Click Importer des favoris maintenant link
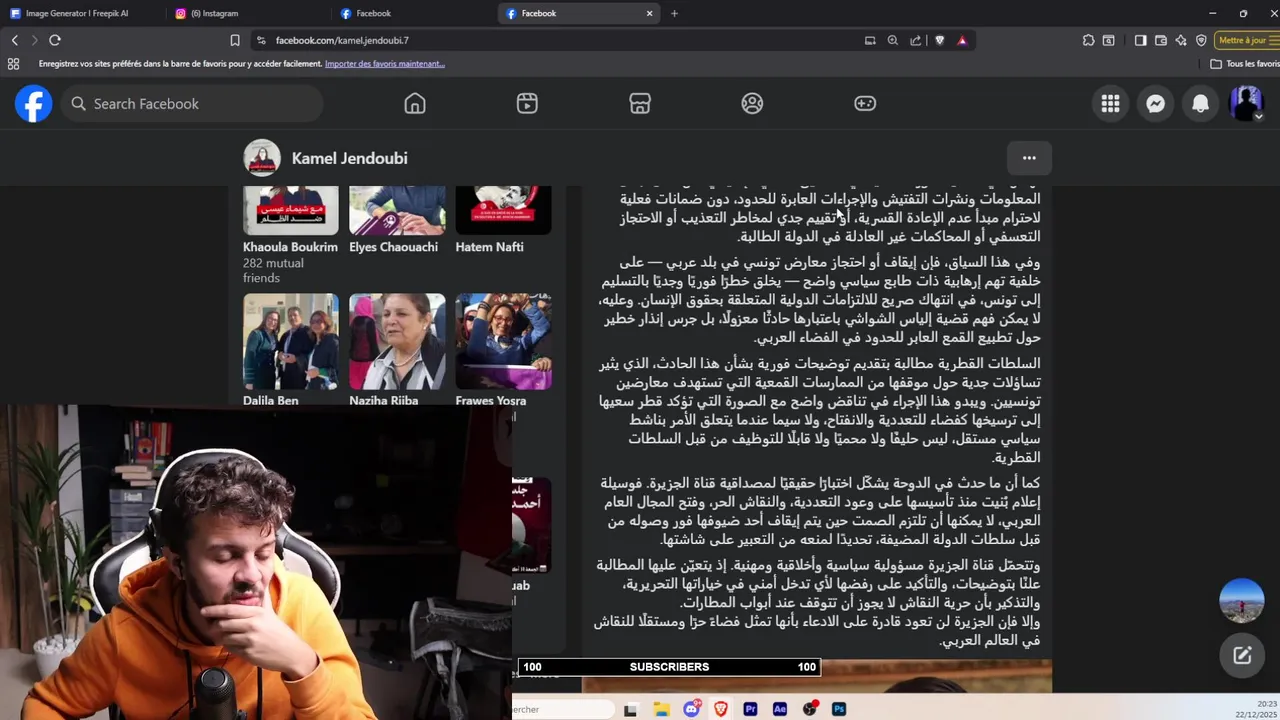The image size is (1280, 720). 385,64
